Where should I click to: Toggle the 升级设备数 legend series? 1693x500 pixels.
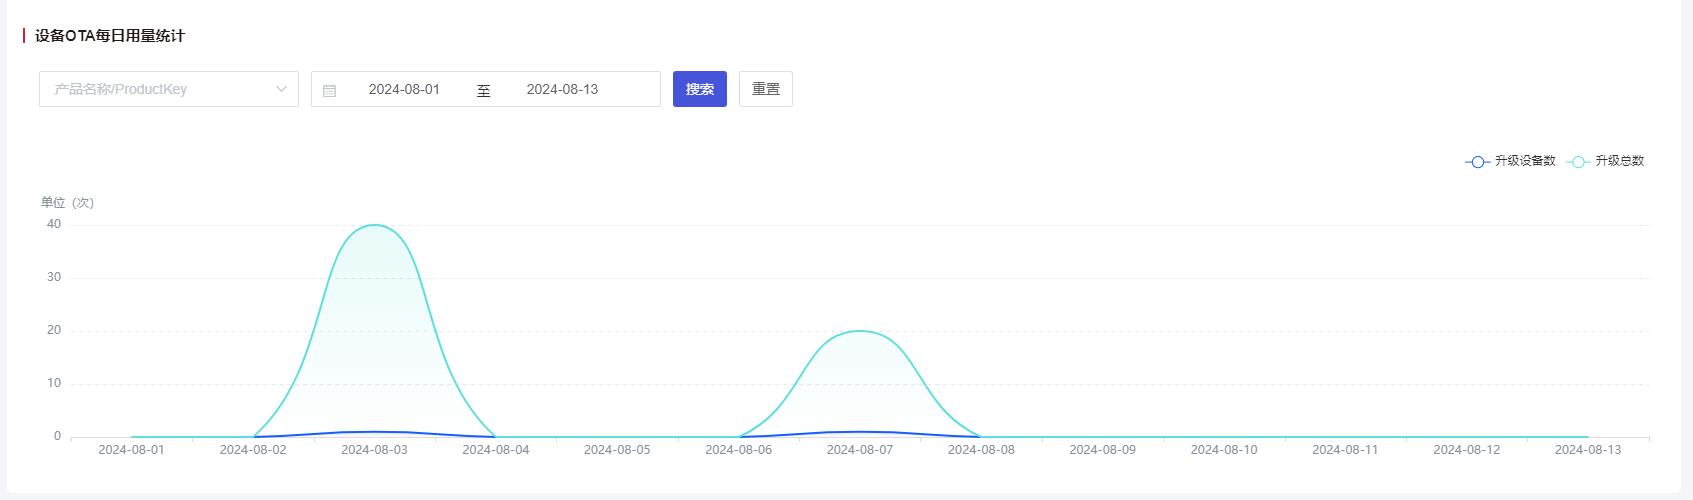(x=1510, y=161)
